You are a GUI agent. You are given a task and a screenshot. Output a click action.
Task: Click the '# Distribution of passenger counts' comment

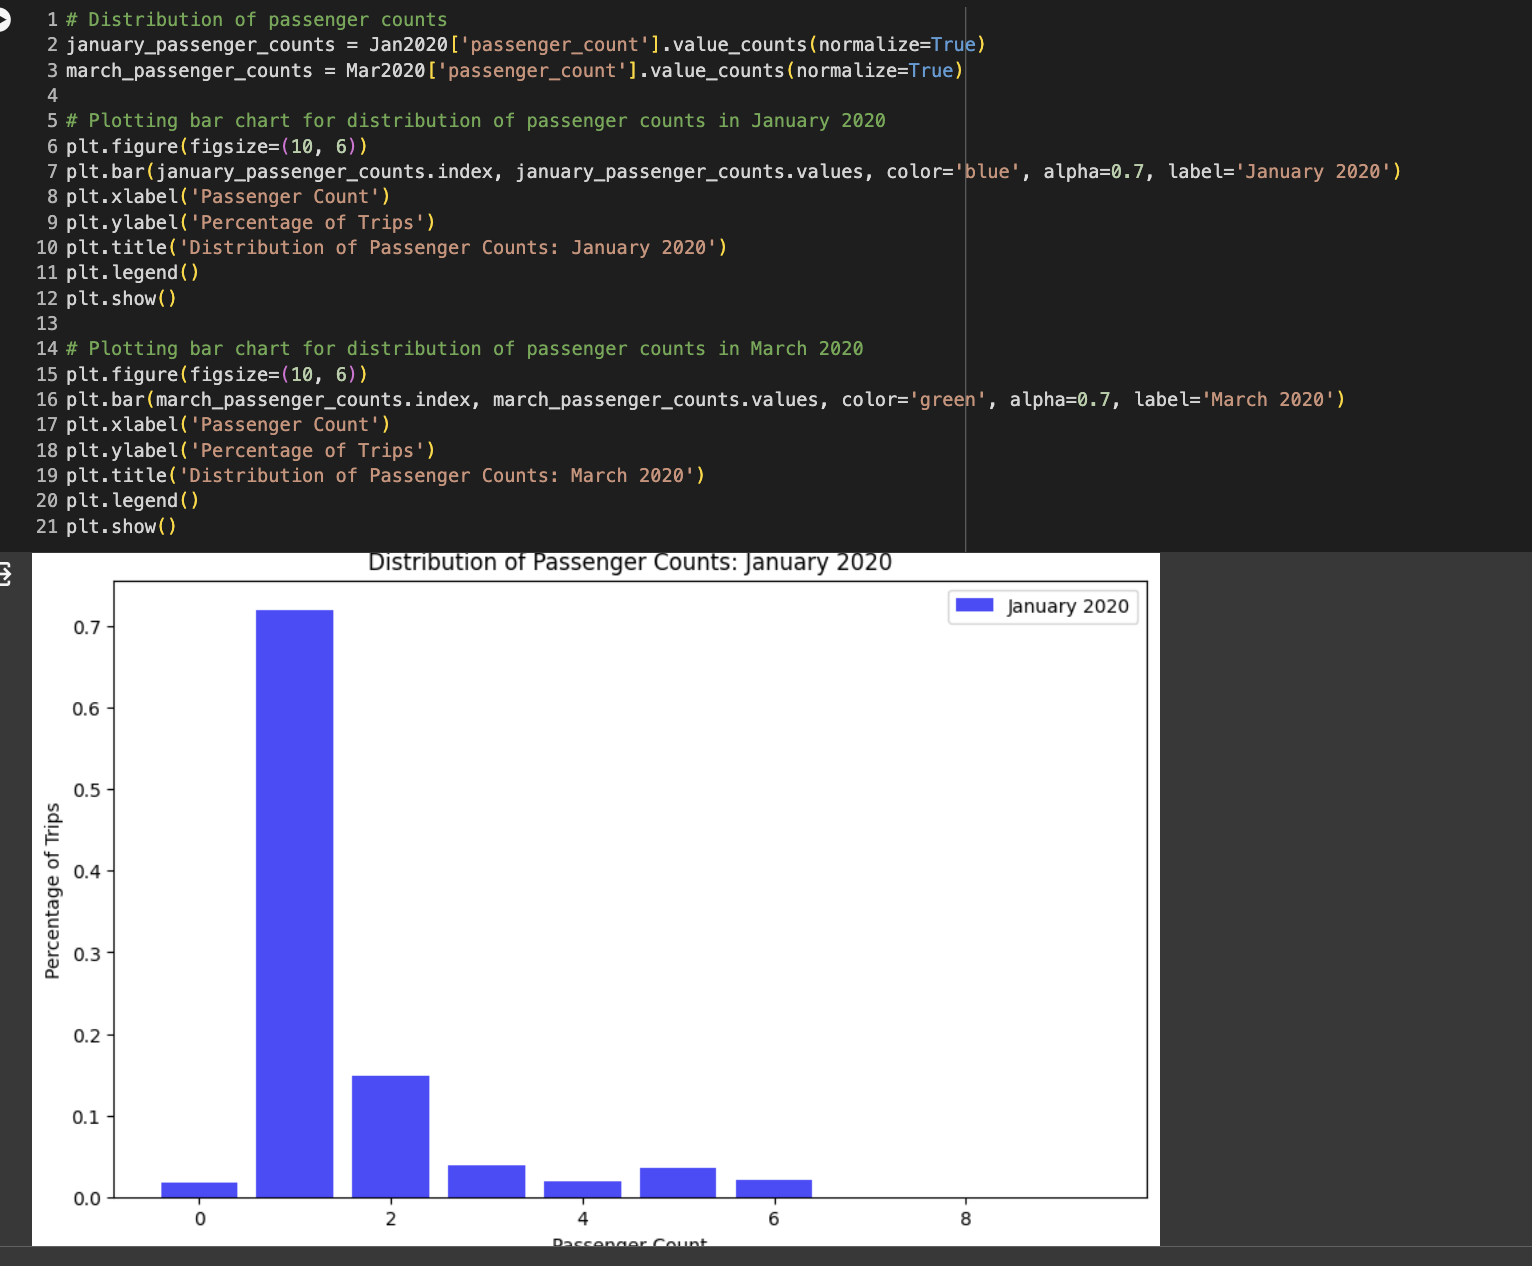(x=257, y=19)
